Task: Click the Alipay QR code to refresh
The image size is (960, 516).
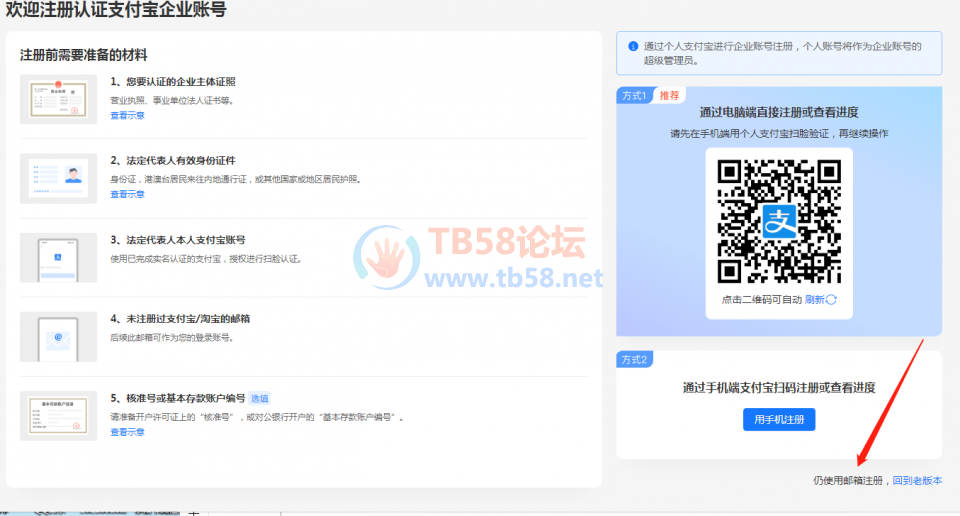Action: (x=779, y=222)
